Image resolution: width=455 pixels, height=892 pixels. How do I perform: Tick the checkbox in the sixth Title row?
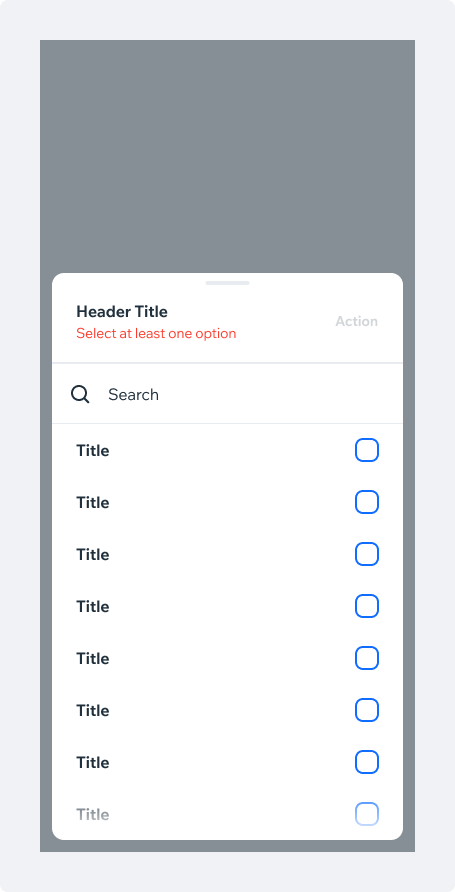tap(367, 711)
